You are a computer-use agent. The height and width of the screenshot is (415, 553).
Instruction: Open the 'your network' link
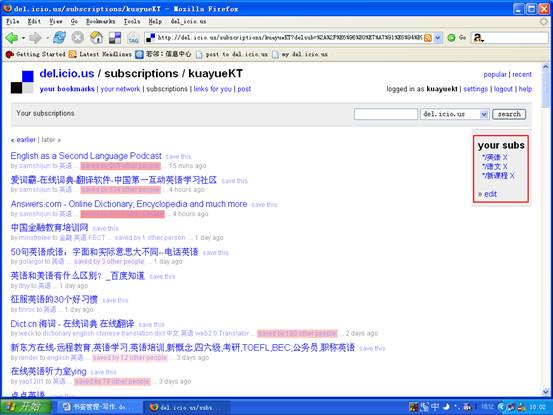tap(120, 89)
